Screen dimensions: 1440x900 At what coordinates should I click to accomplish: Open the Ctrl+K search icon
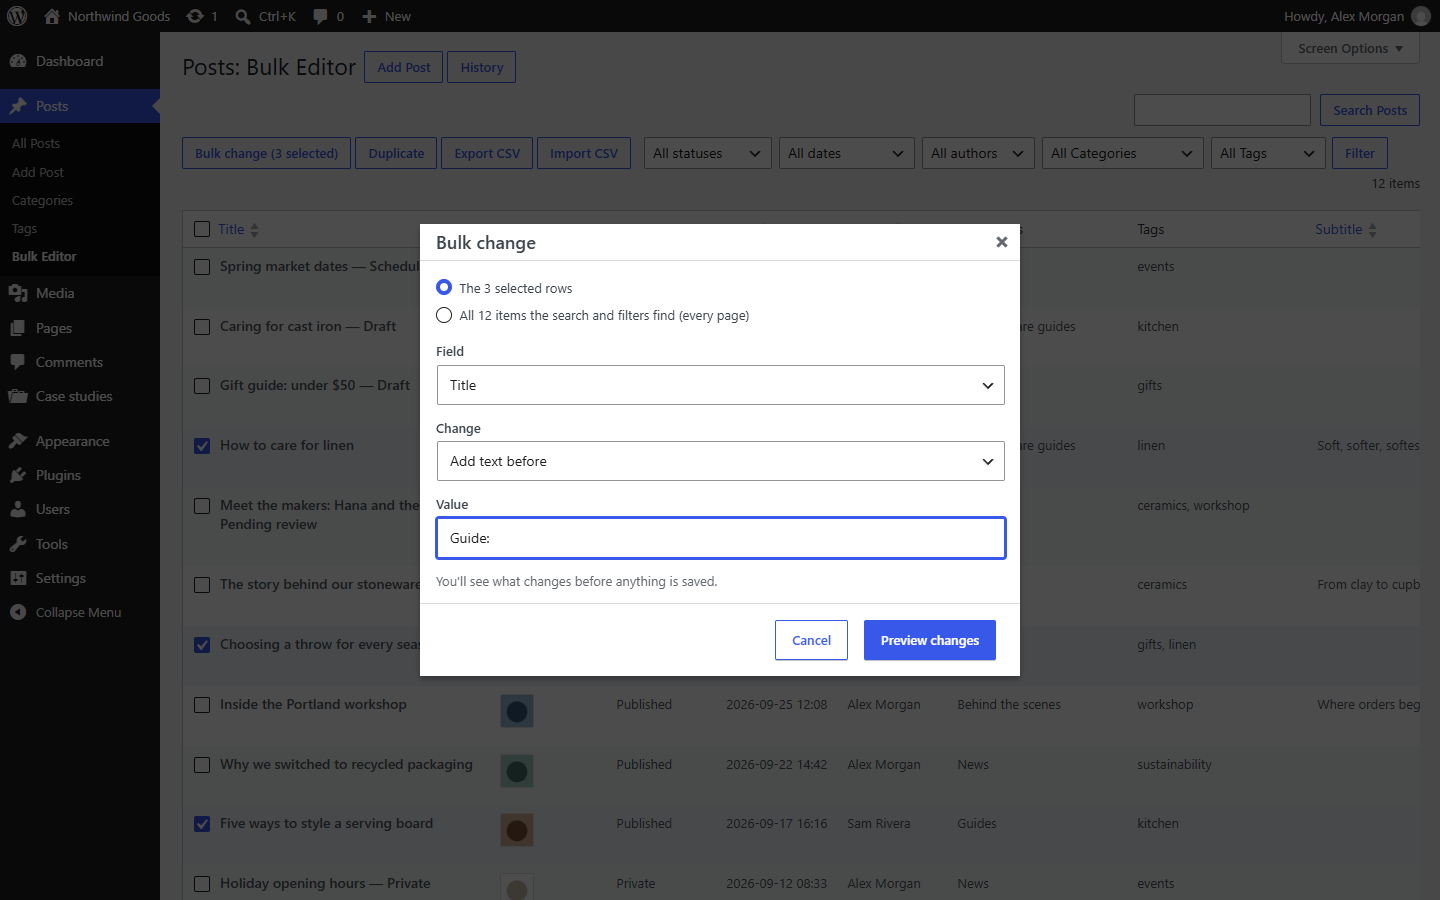click(x=243, y=16)
